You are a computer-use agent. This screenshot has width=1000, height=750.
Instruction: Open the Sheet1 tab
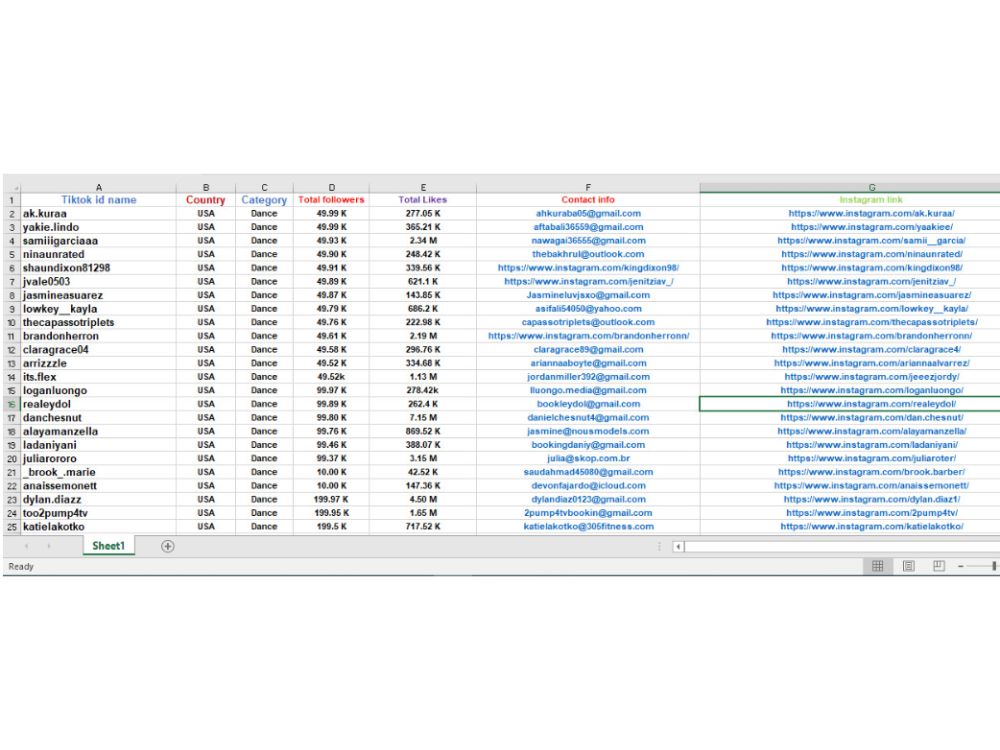(108, 546)
